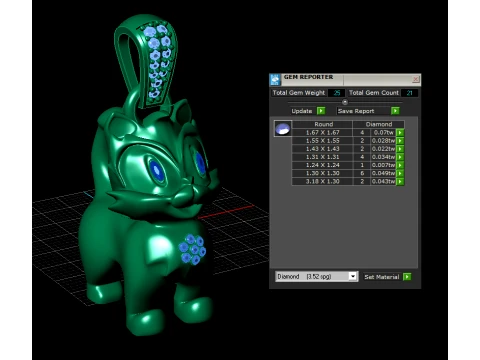Image resolution: width=480 pixels, height=360 pixels.
Task: Click the Gem Reporter title bar icon
Action: (x=275, y=80)
